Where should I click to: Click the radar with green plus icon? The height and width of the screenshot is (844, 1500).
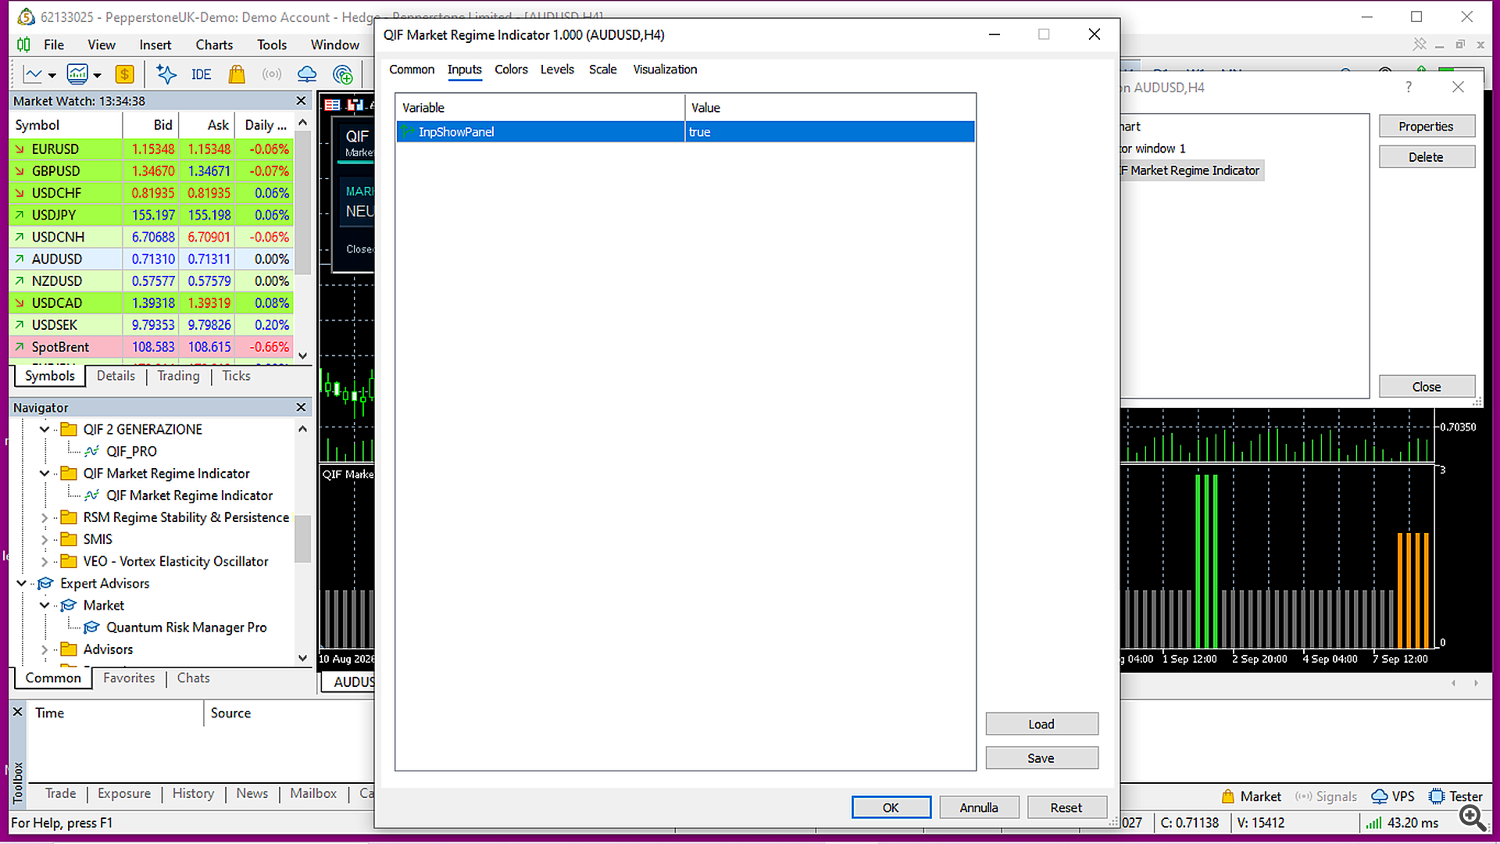343,74
